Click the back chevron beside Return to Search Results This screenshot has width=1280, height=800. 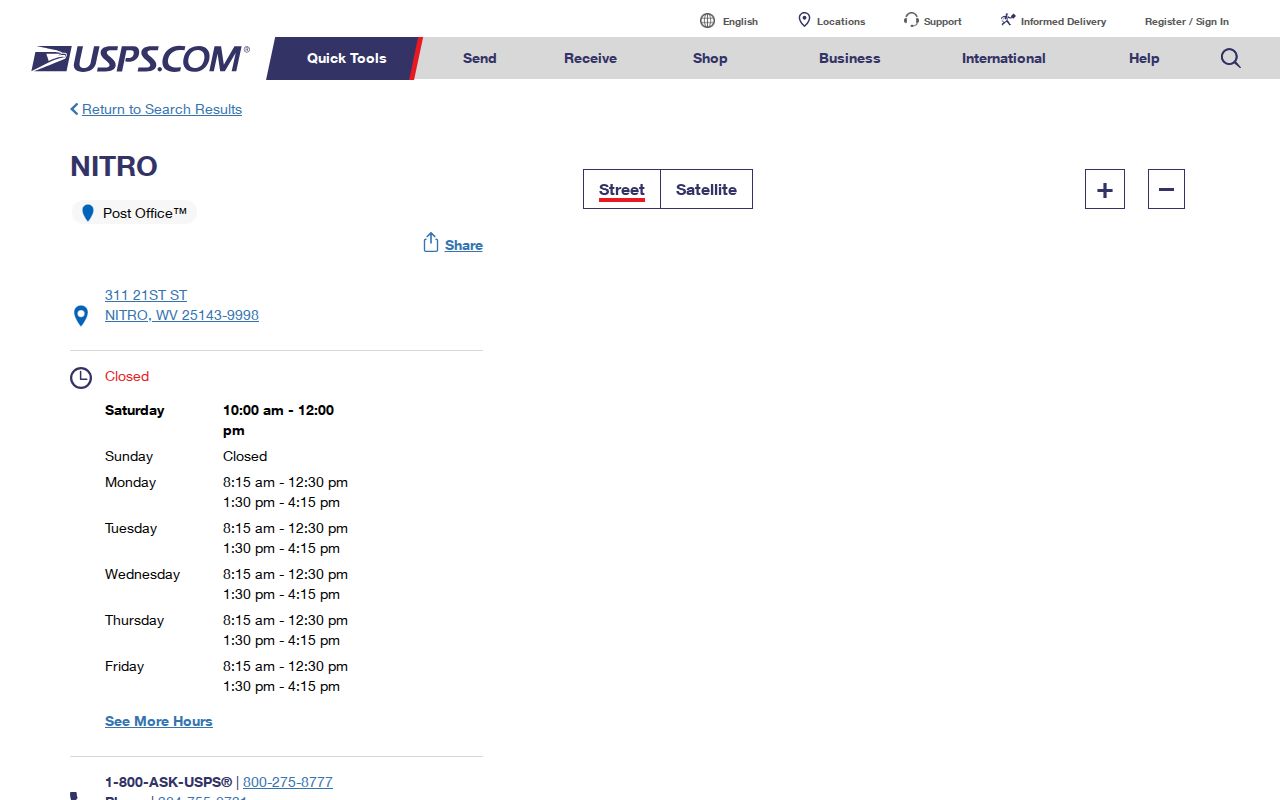[x=74, y=109]
